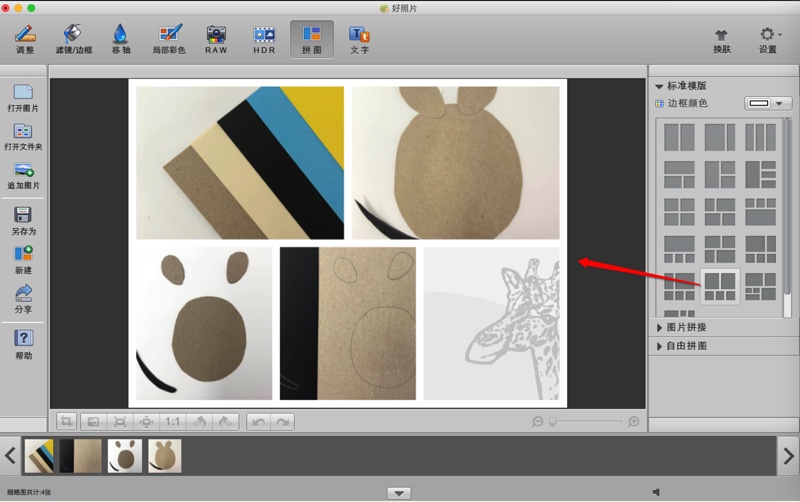Viewport: 800px width, 502px height.
Task: Select the left column with three rows template
Action: point(760,174)
